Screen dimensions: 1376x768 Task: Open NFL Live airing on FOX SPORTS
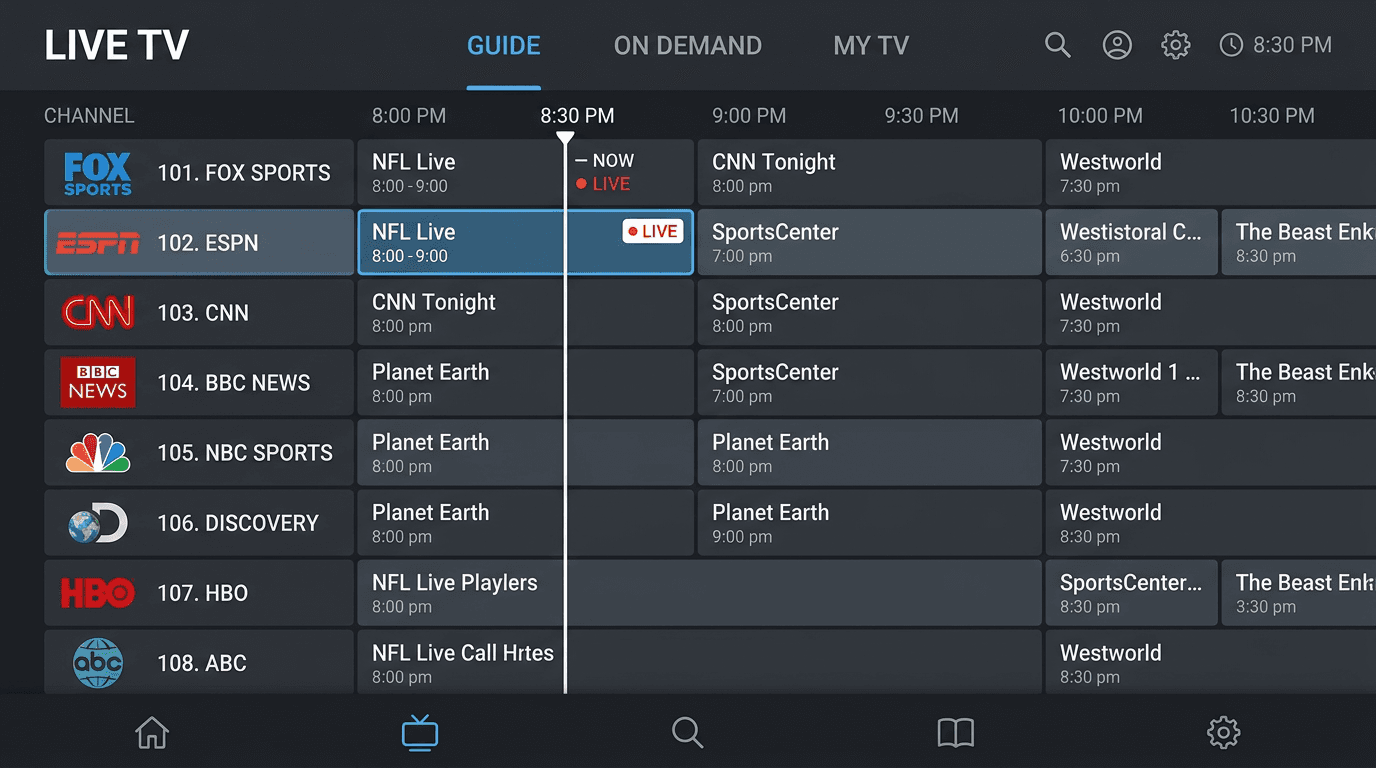coord(460,171)
